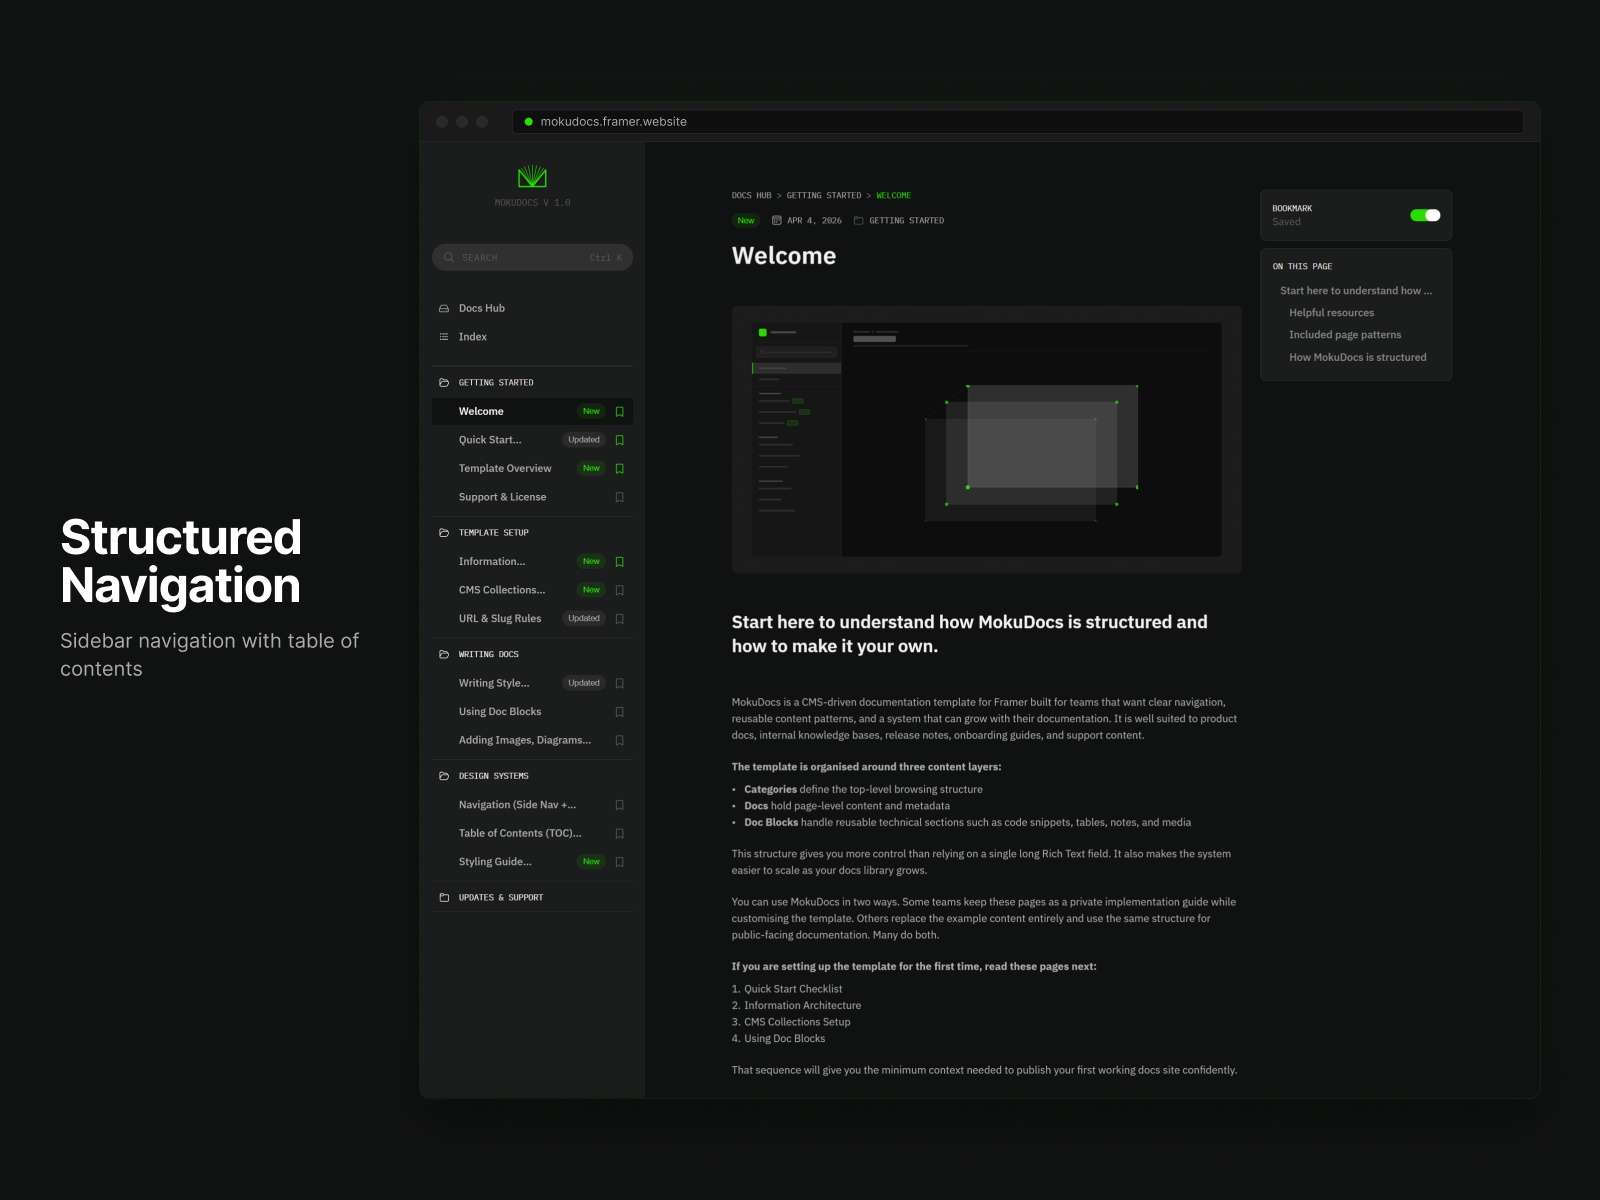Open the Support & License page
Image resolution: width=1600 pixels, height=1200 pixels.
(532, 497)
